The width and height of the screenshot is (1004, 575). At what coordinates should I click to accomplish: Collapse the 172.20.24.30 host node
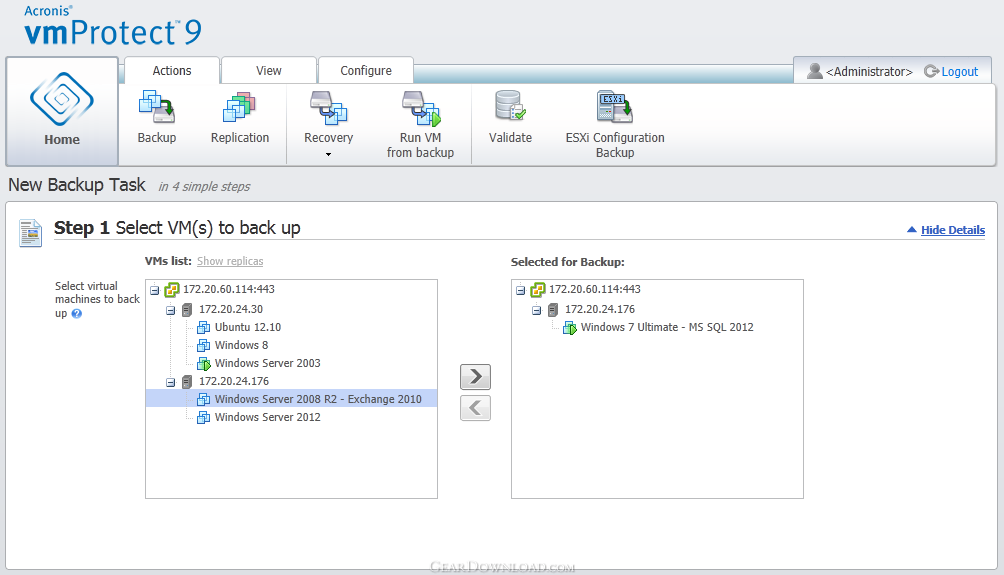tap(170, 311)
